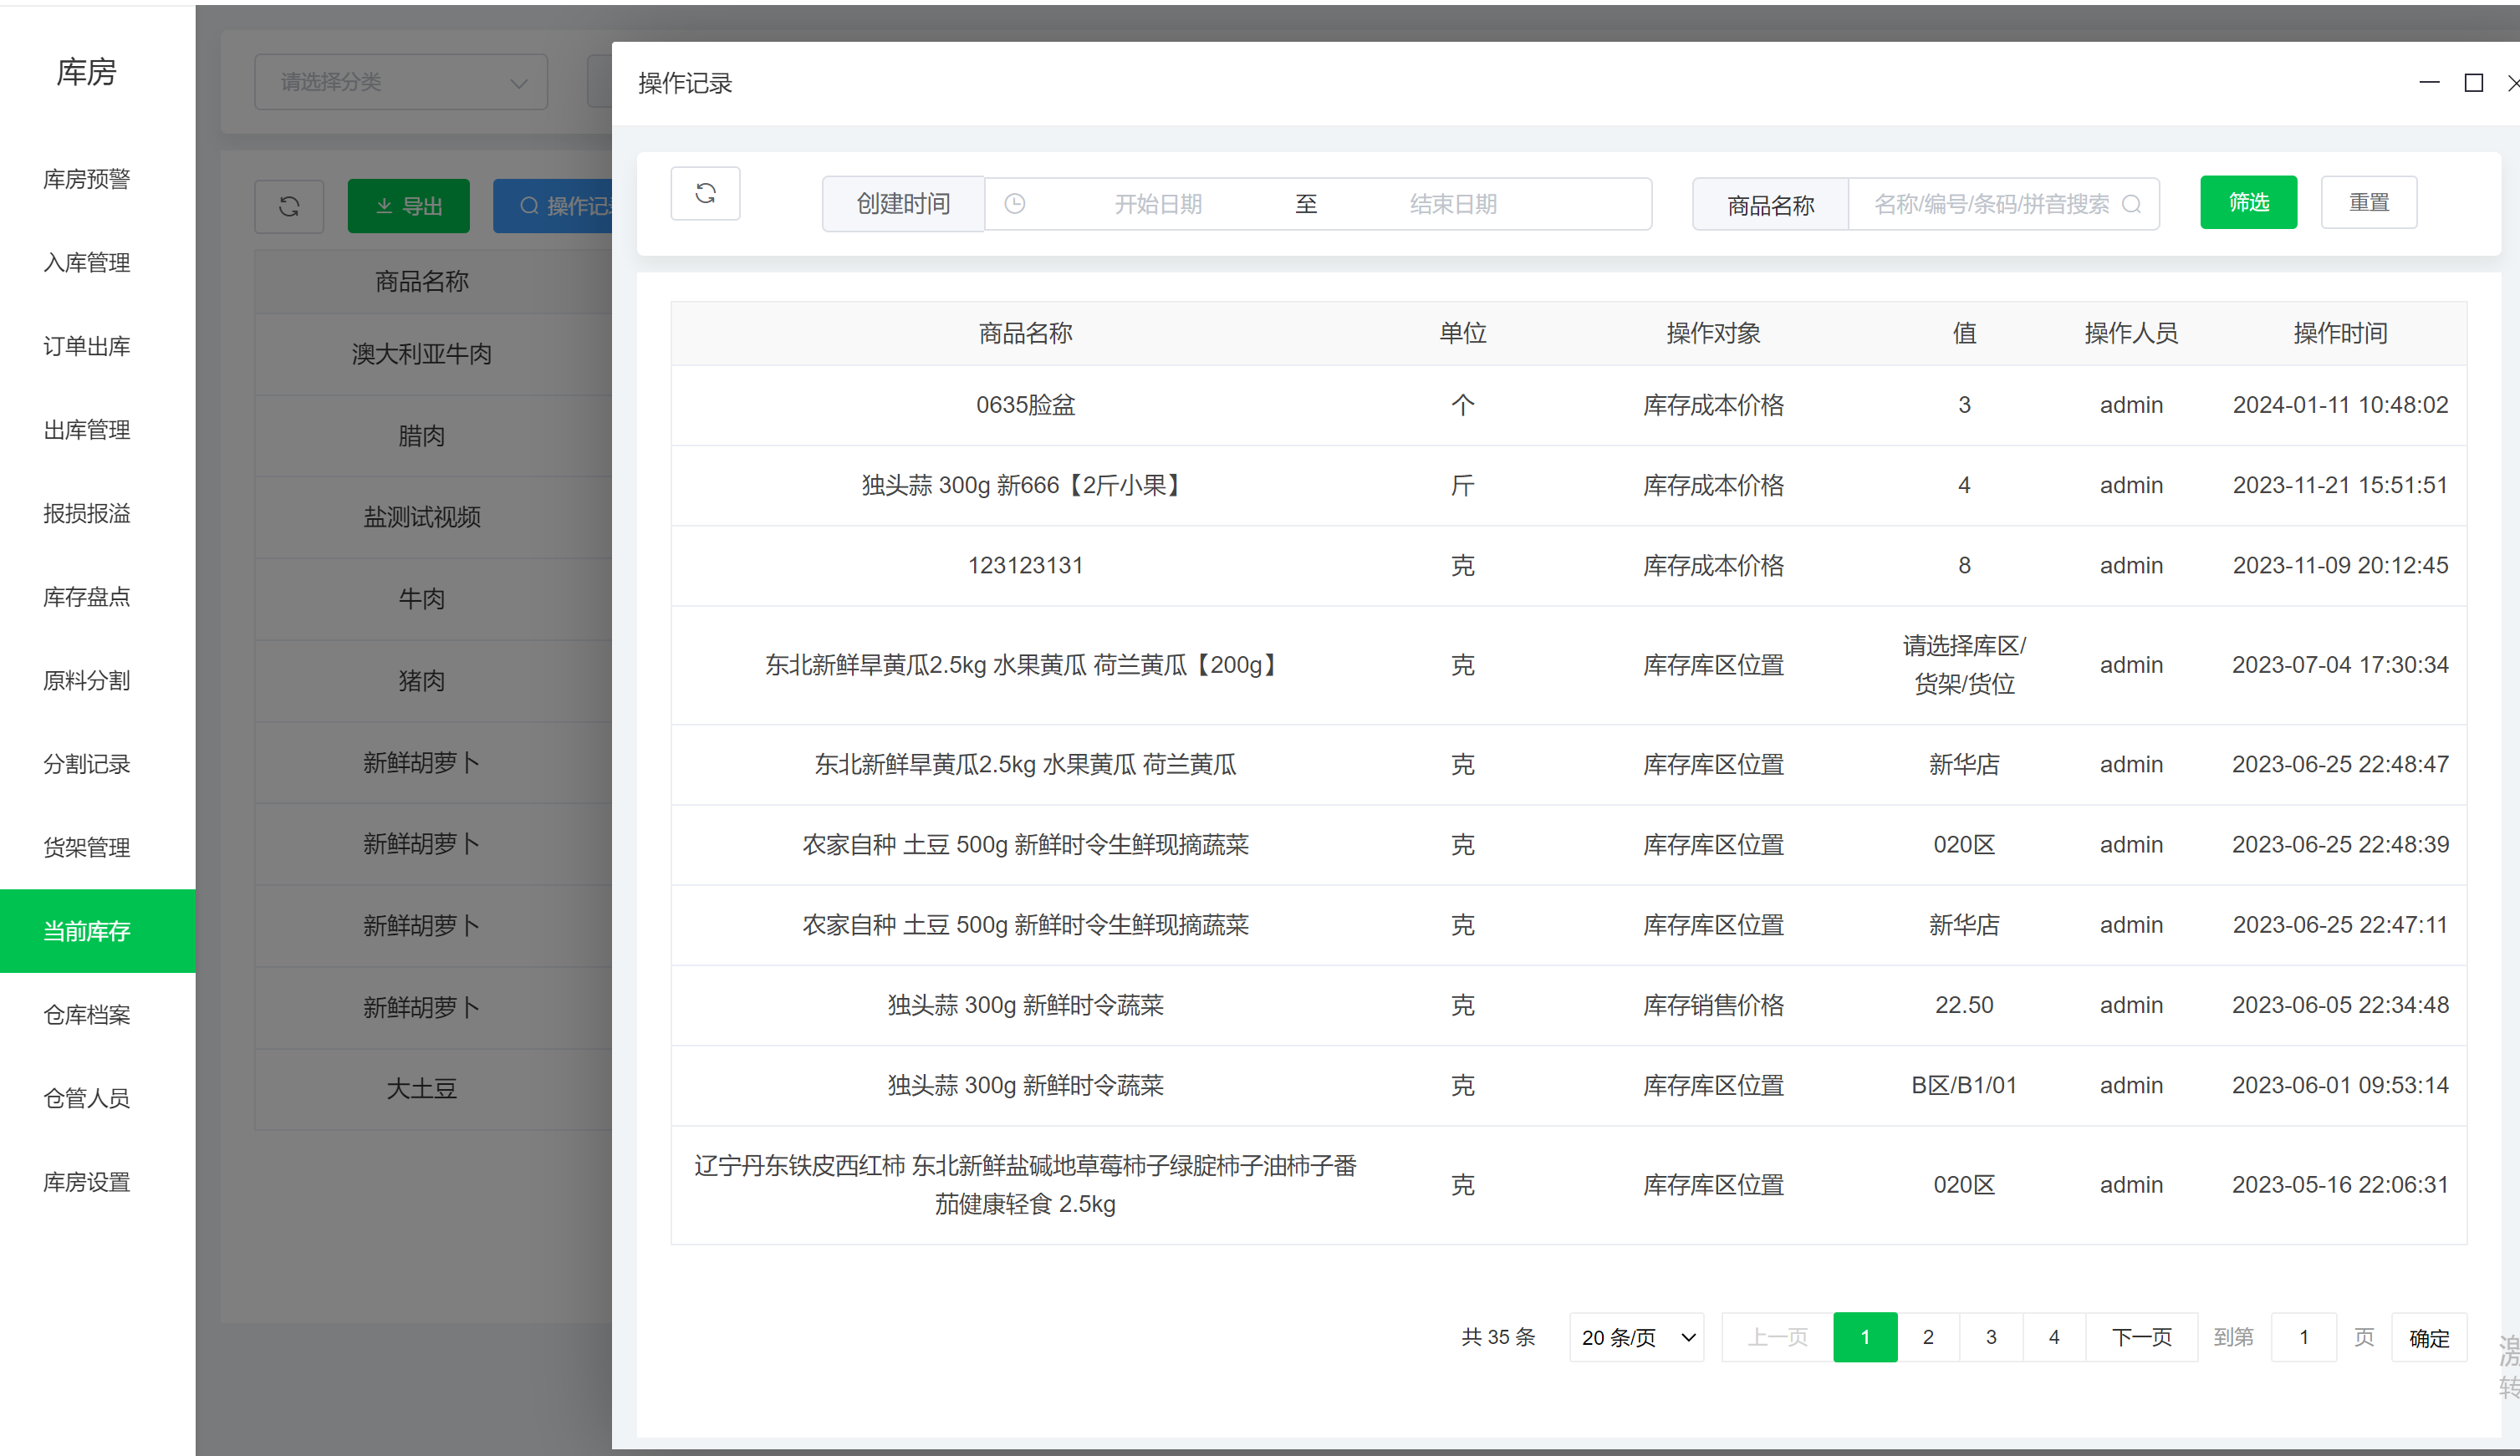Open 货架管理 from the sidebar
The image size is (2520, 1456).
[x=86, y=847]
